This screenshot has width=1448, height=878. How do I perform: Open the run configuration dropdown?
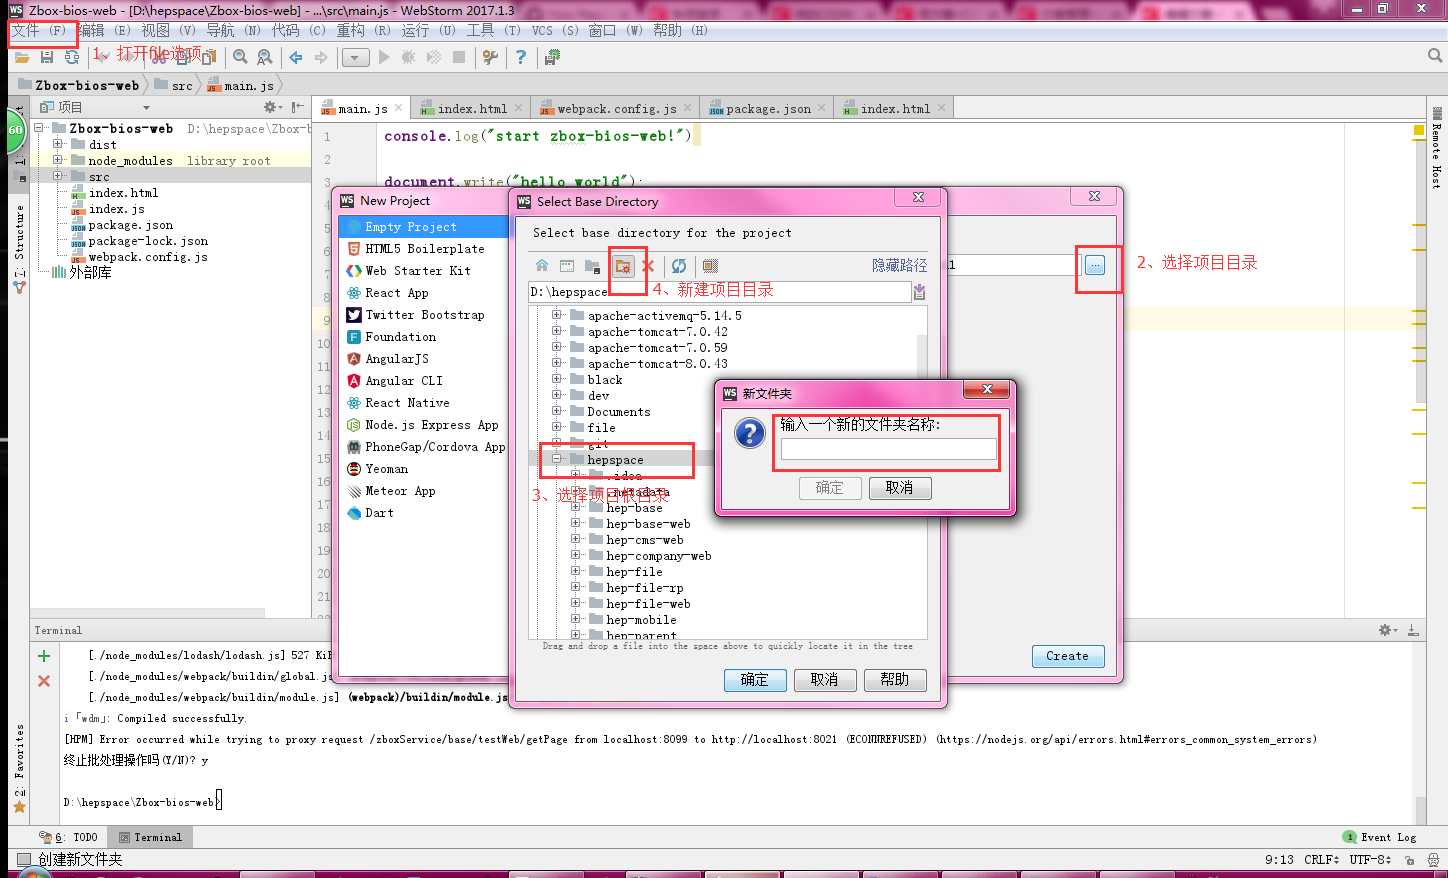point(355,58)
